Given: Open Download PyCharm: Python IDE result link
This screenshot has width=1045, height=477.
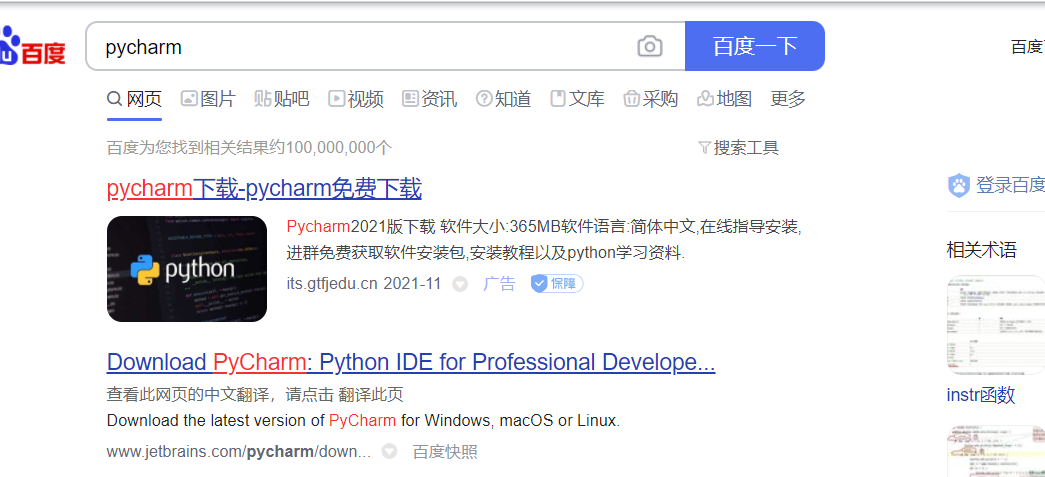Looking at the screenshot, I should pyautogui.click(x=411, y=362).
